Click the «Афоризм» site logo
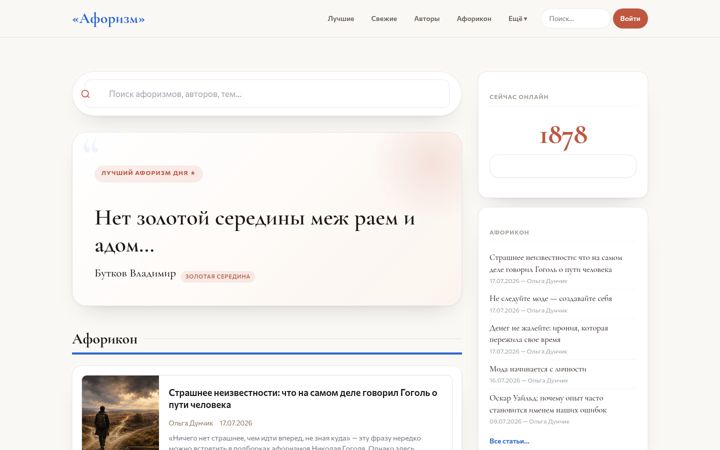Viewport: 720px width, 450px height. coord(108,19)
